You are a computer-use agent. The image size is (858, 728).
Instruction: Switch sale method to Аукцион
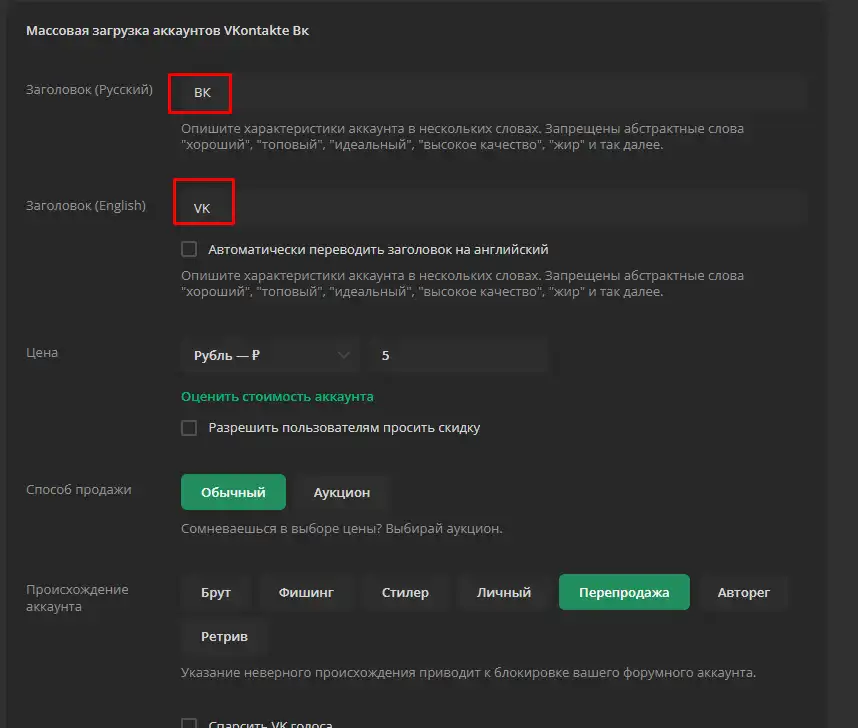[x=341, y=492]
